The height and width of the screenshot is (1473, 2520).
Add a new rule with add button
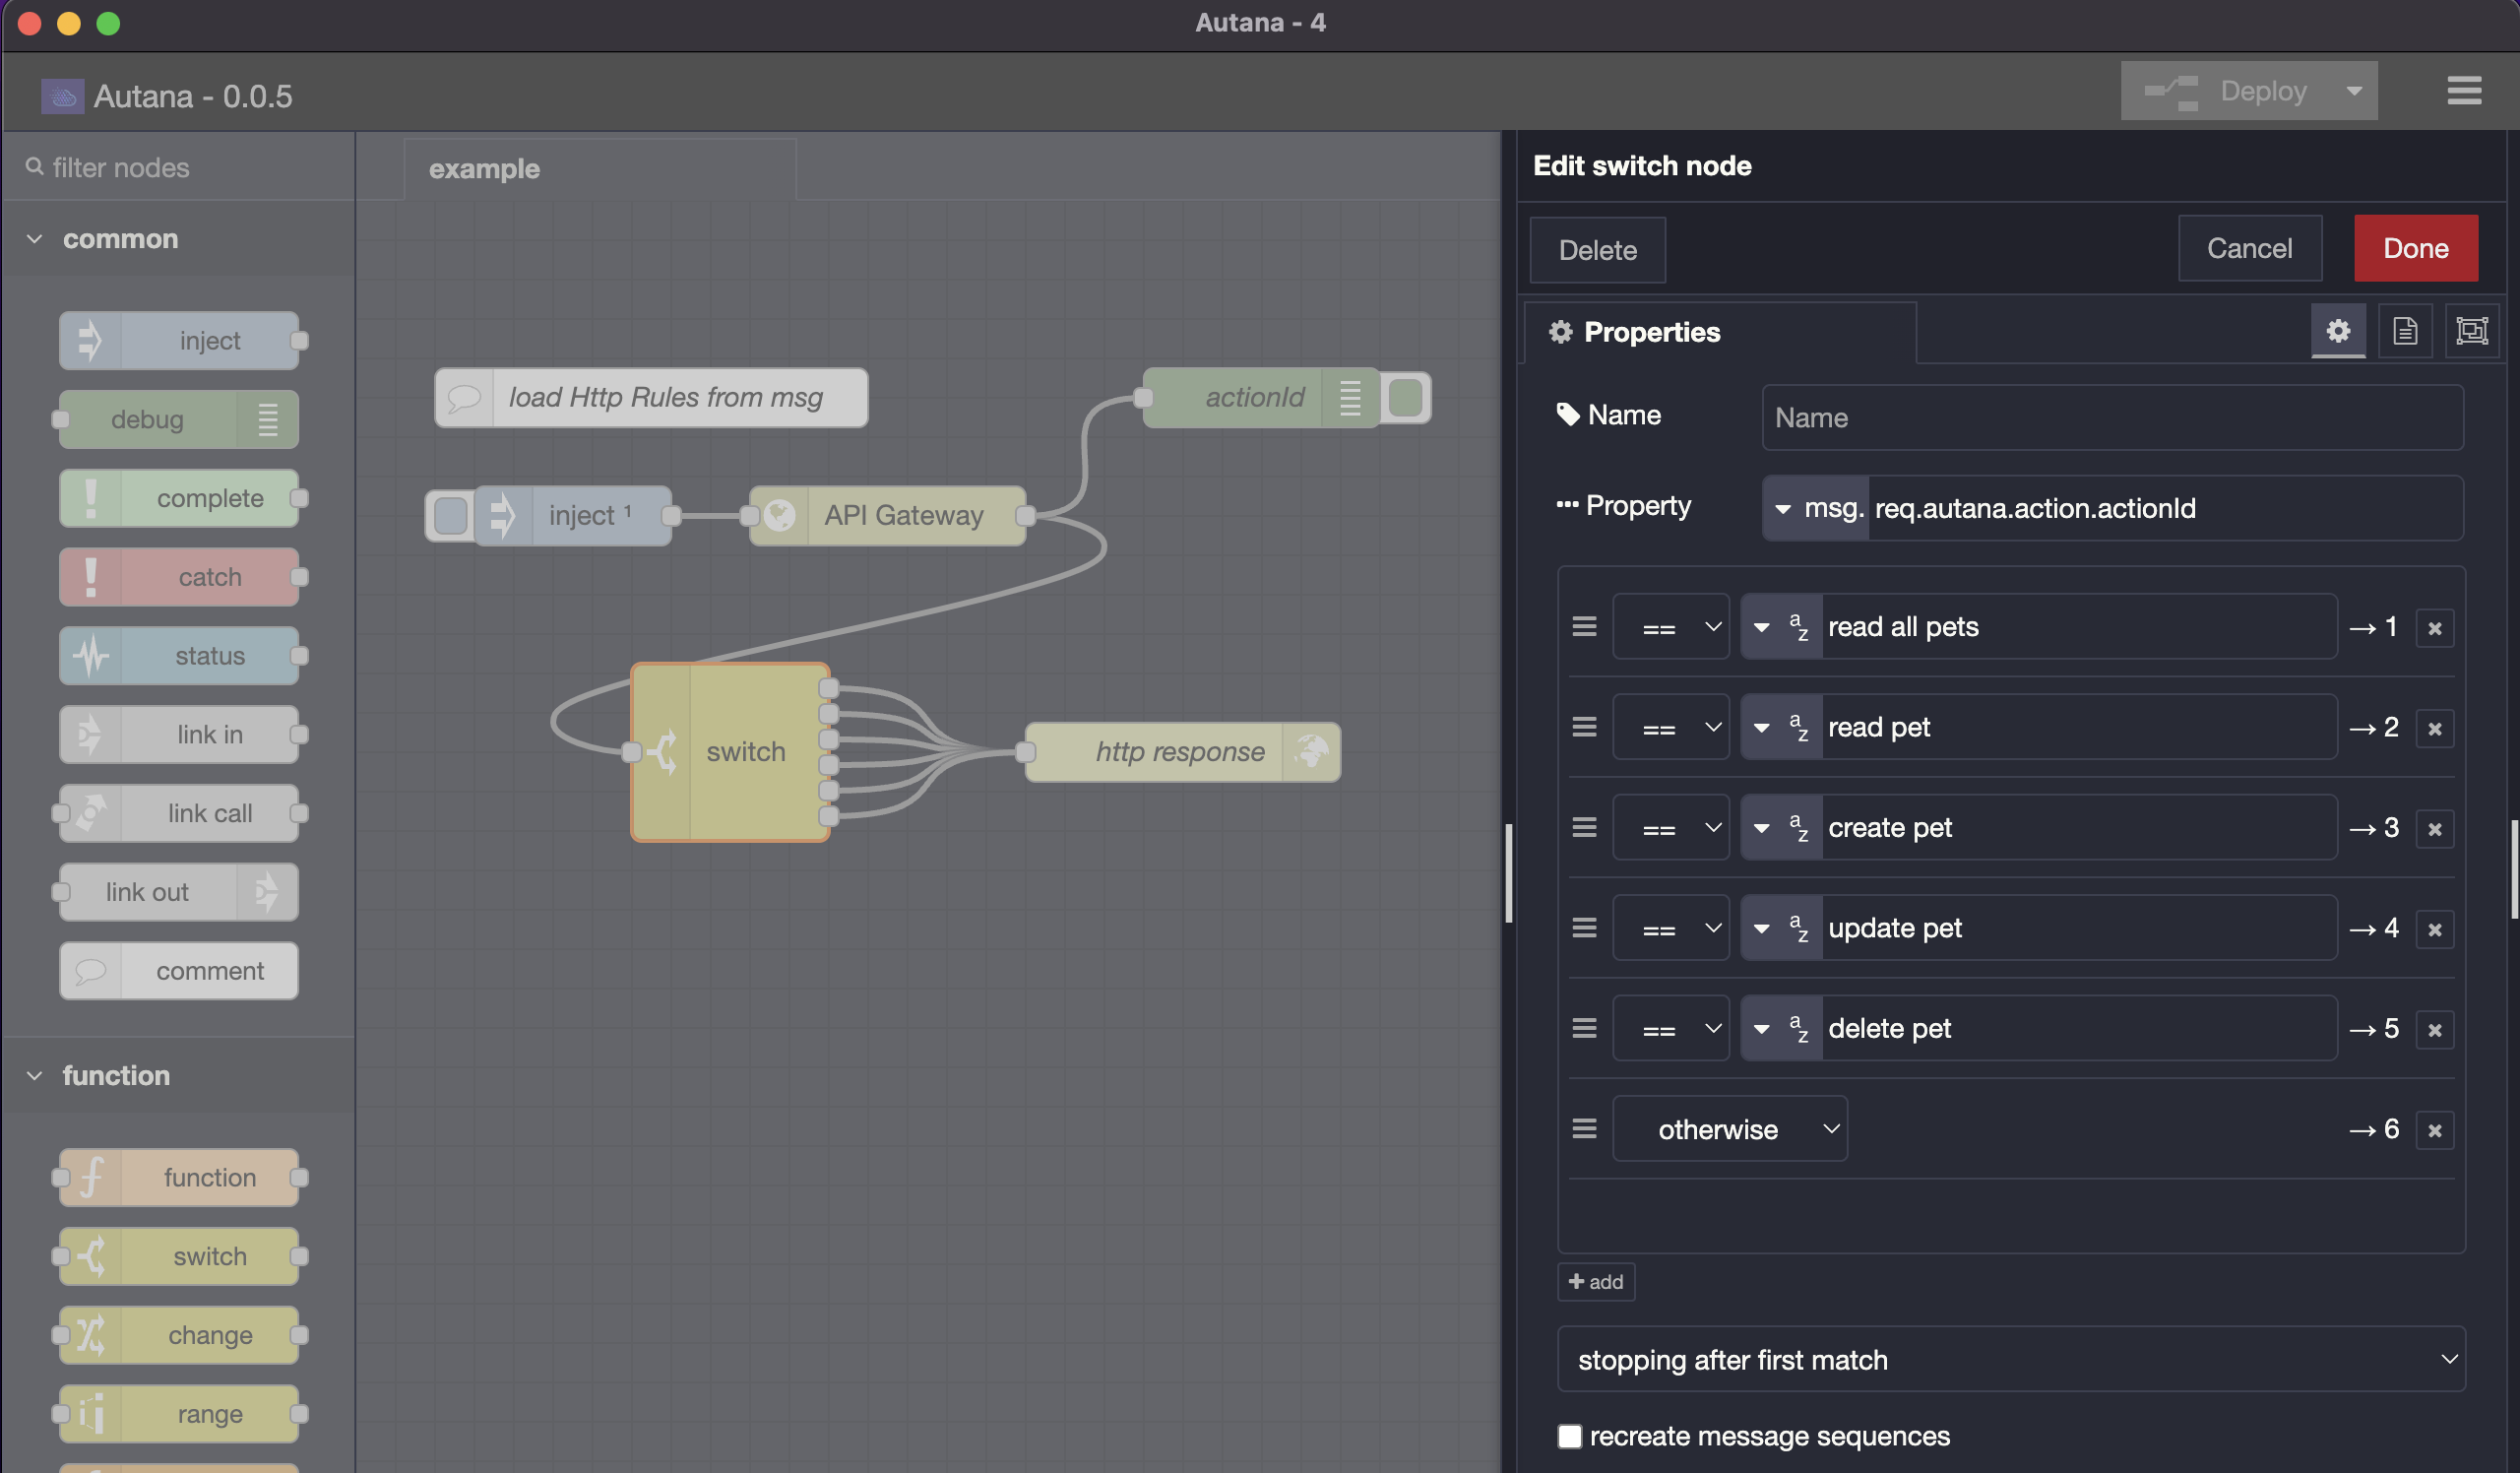[x=1595, y=1282]
